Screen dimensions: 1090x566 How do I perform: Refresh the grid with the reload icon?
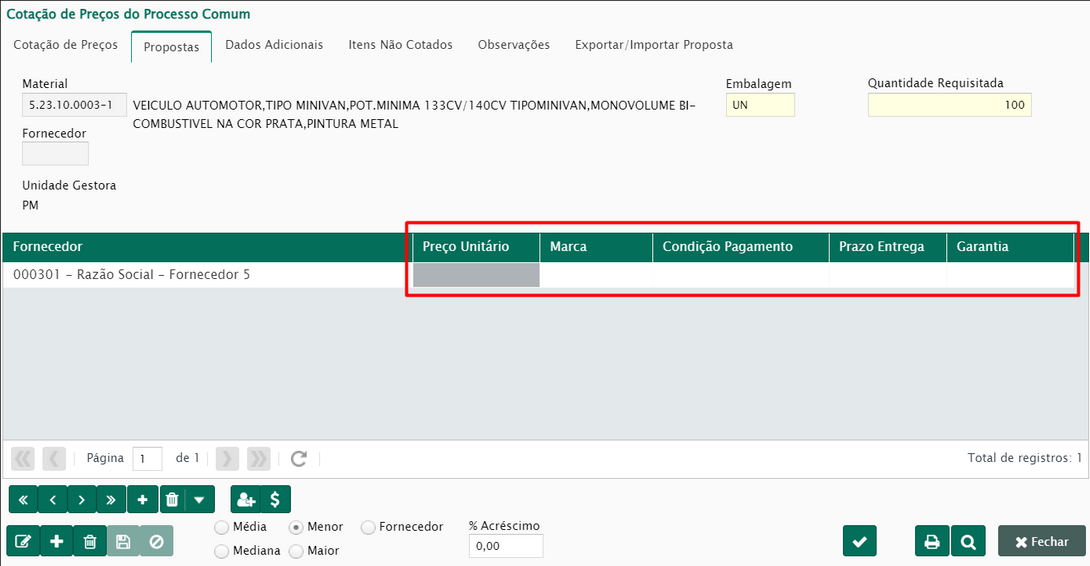(x=298, y=458)
